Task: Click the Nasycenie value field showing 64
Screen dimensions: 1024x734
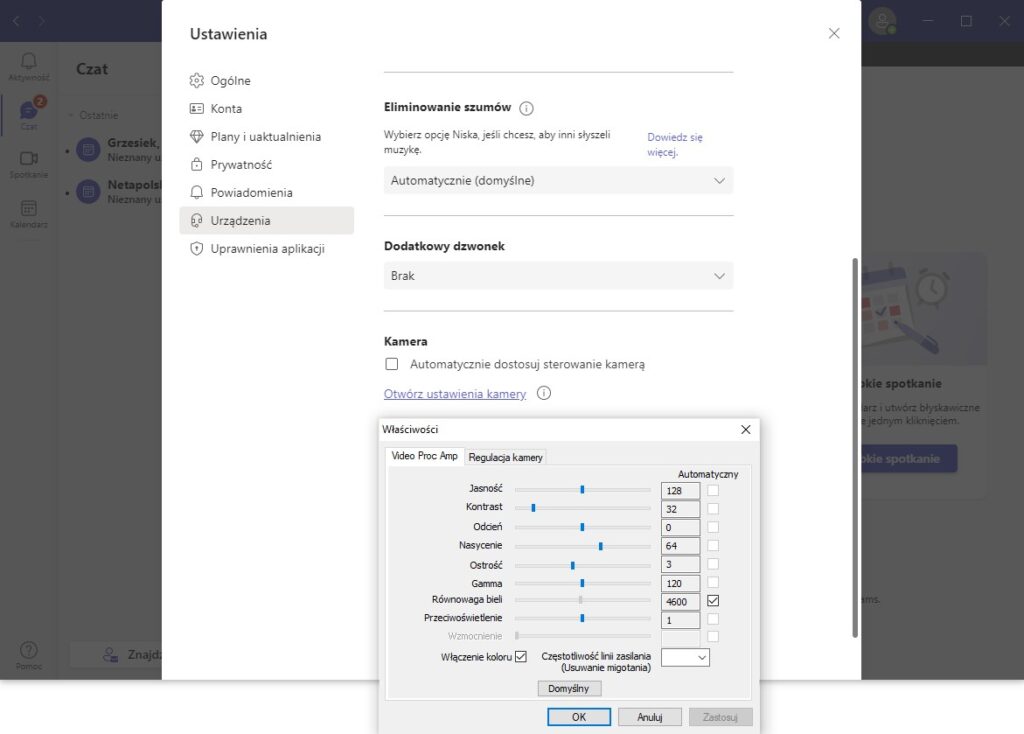Action: [x=680, y=545]
